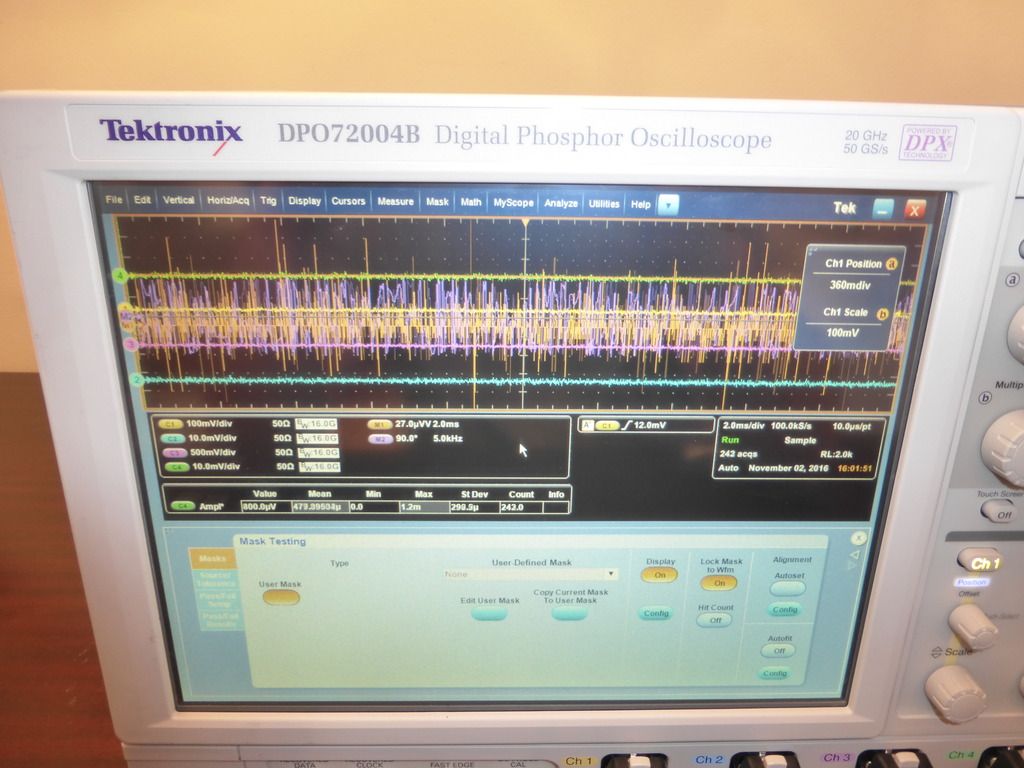This screenshot has width=1024, height=768.
Task: Toggle the mask Display On button
Action: click(x=660, y=575)
